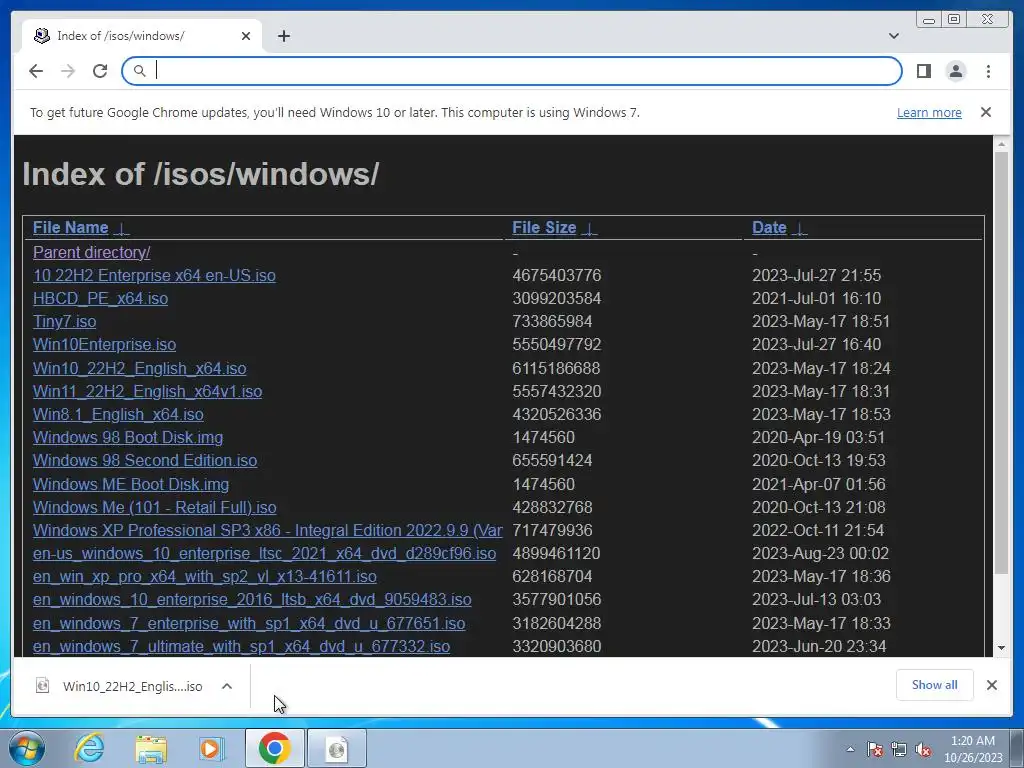
Task: Open a new tab with the plus button
Action: (x=283, y=36)
